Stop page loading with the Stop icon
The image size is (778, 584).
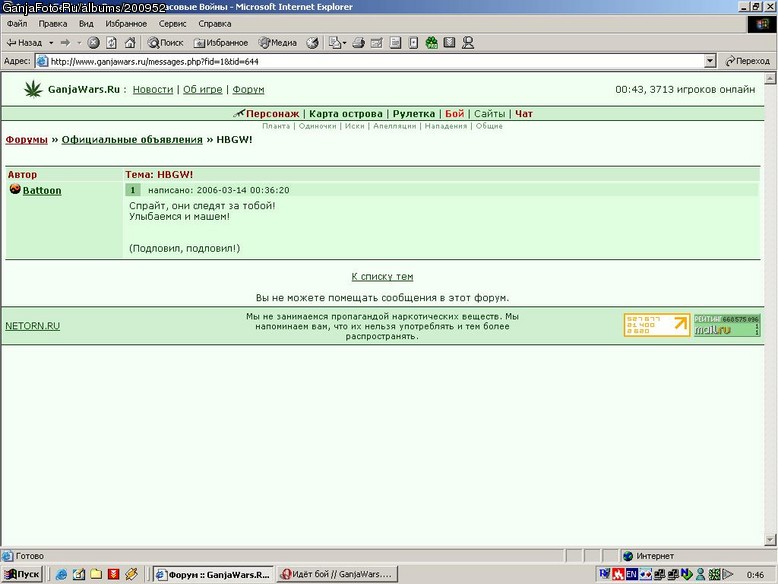[93, 43]
